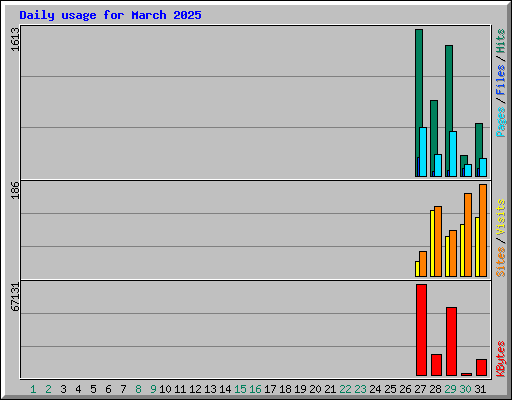Click day 15 on the x-axis
This screenshot has width=512, height=400.
[240, 389]
